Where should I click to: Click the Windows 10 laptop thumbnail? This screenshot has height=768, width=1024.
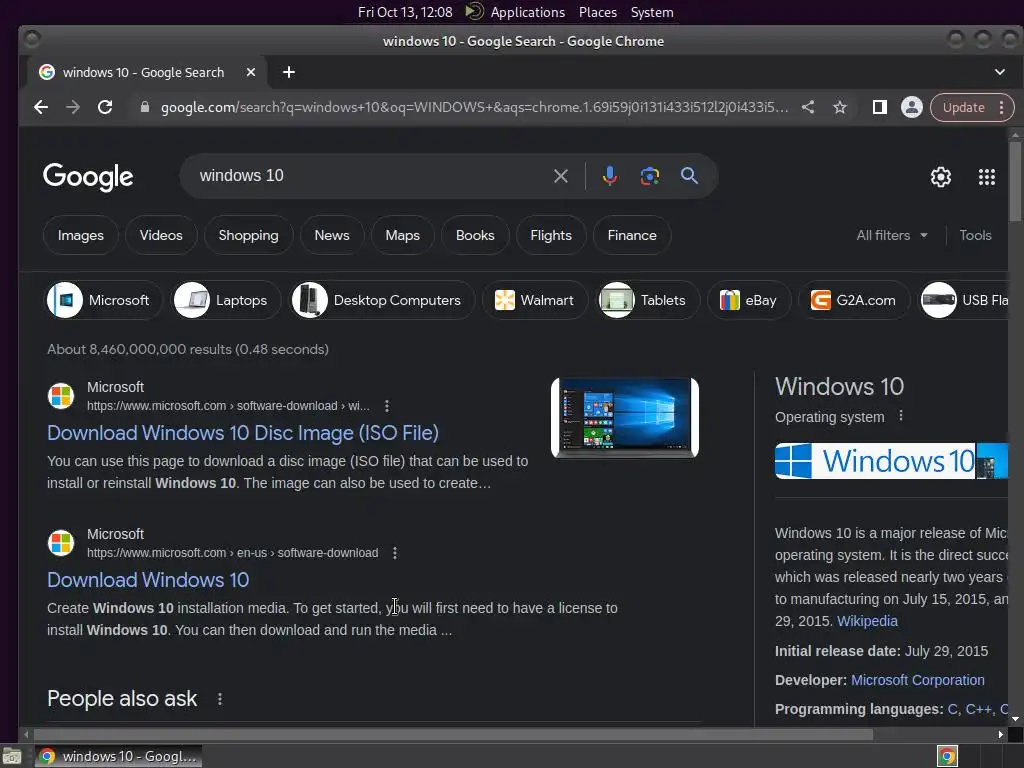[625, 417]
